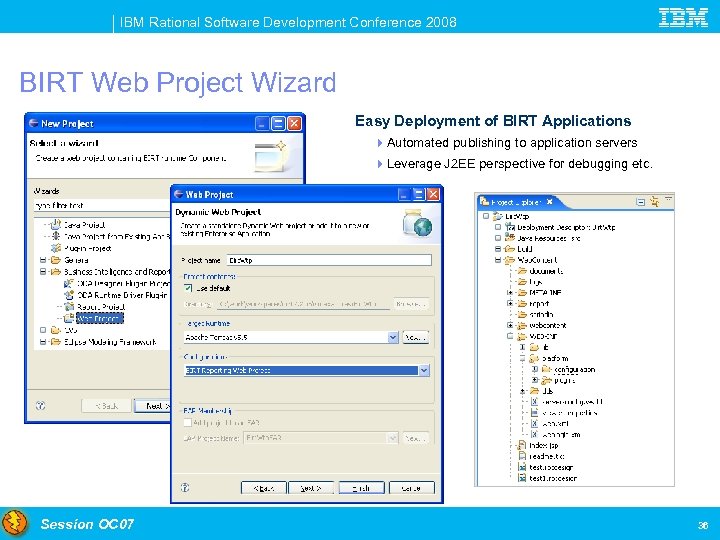Click the index.jsp file icon

[x=522, y=445]
